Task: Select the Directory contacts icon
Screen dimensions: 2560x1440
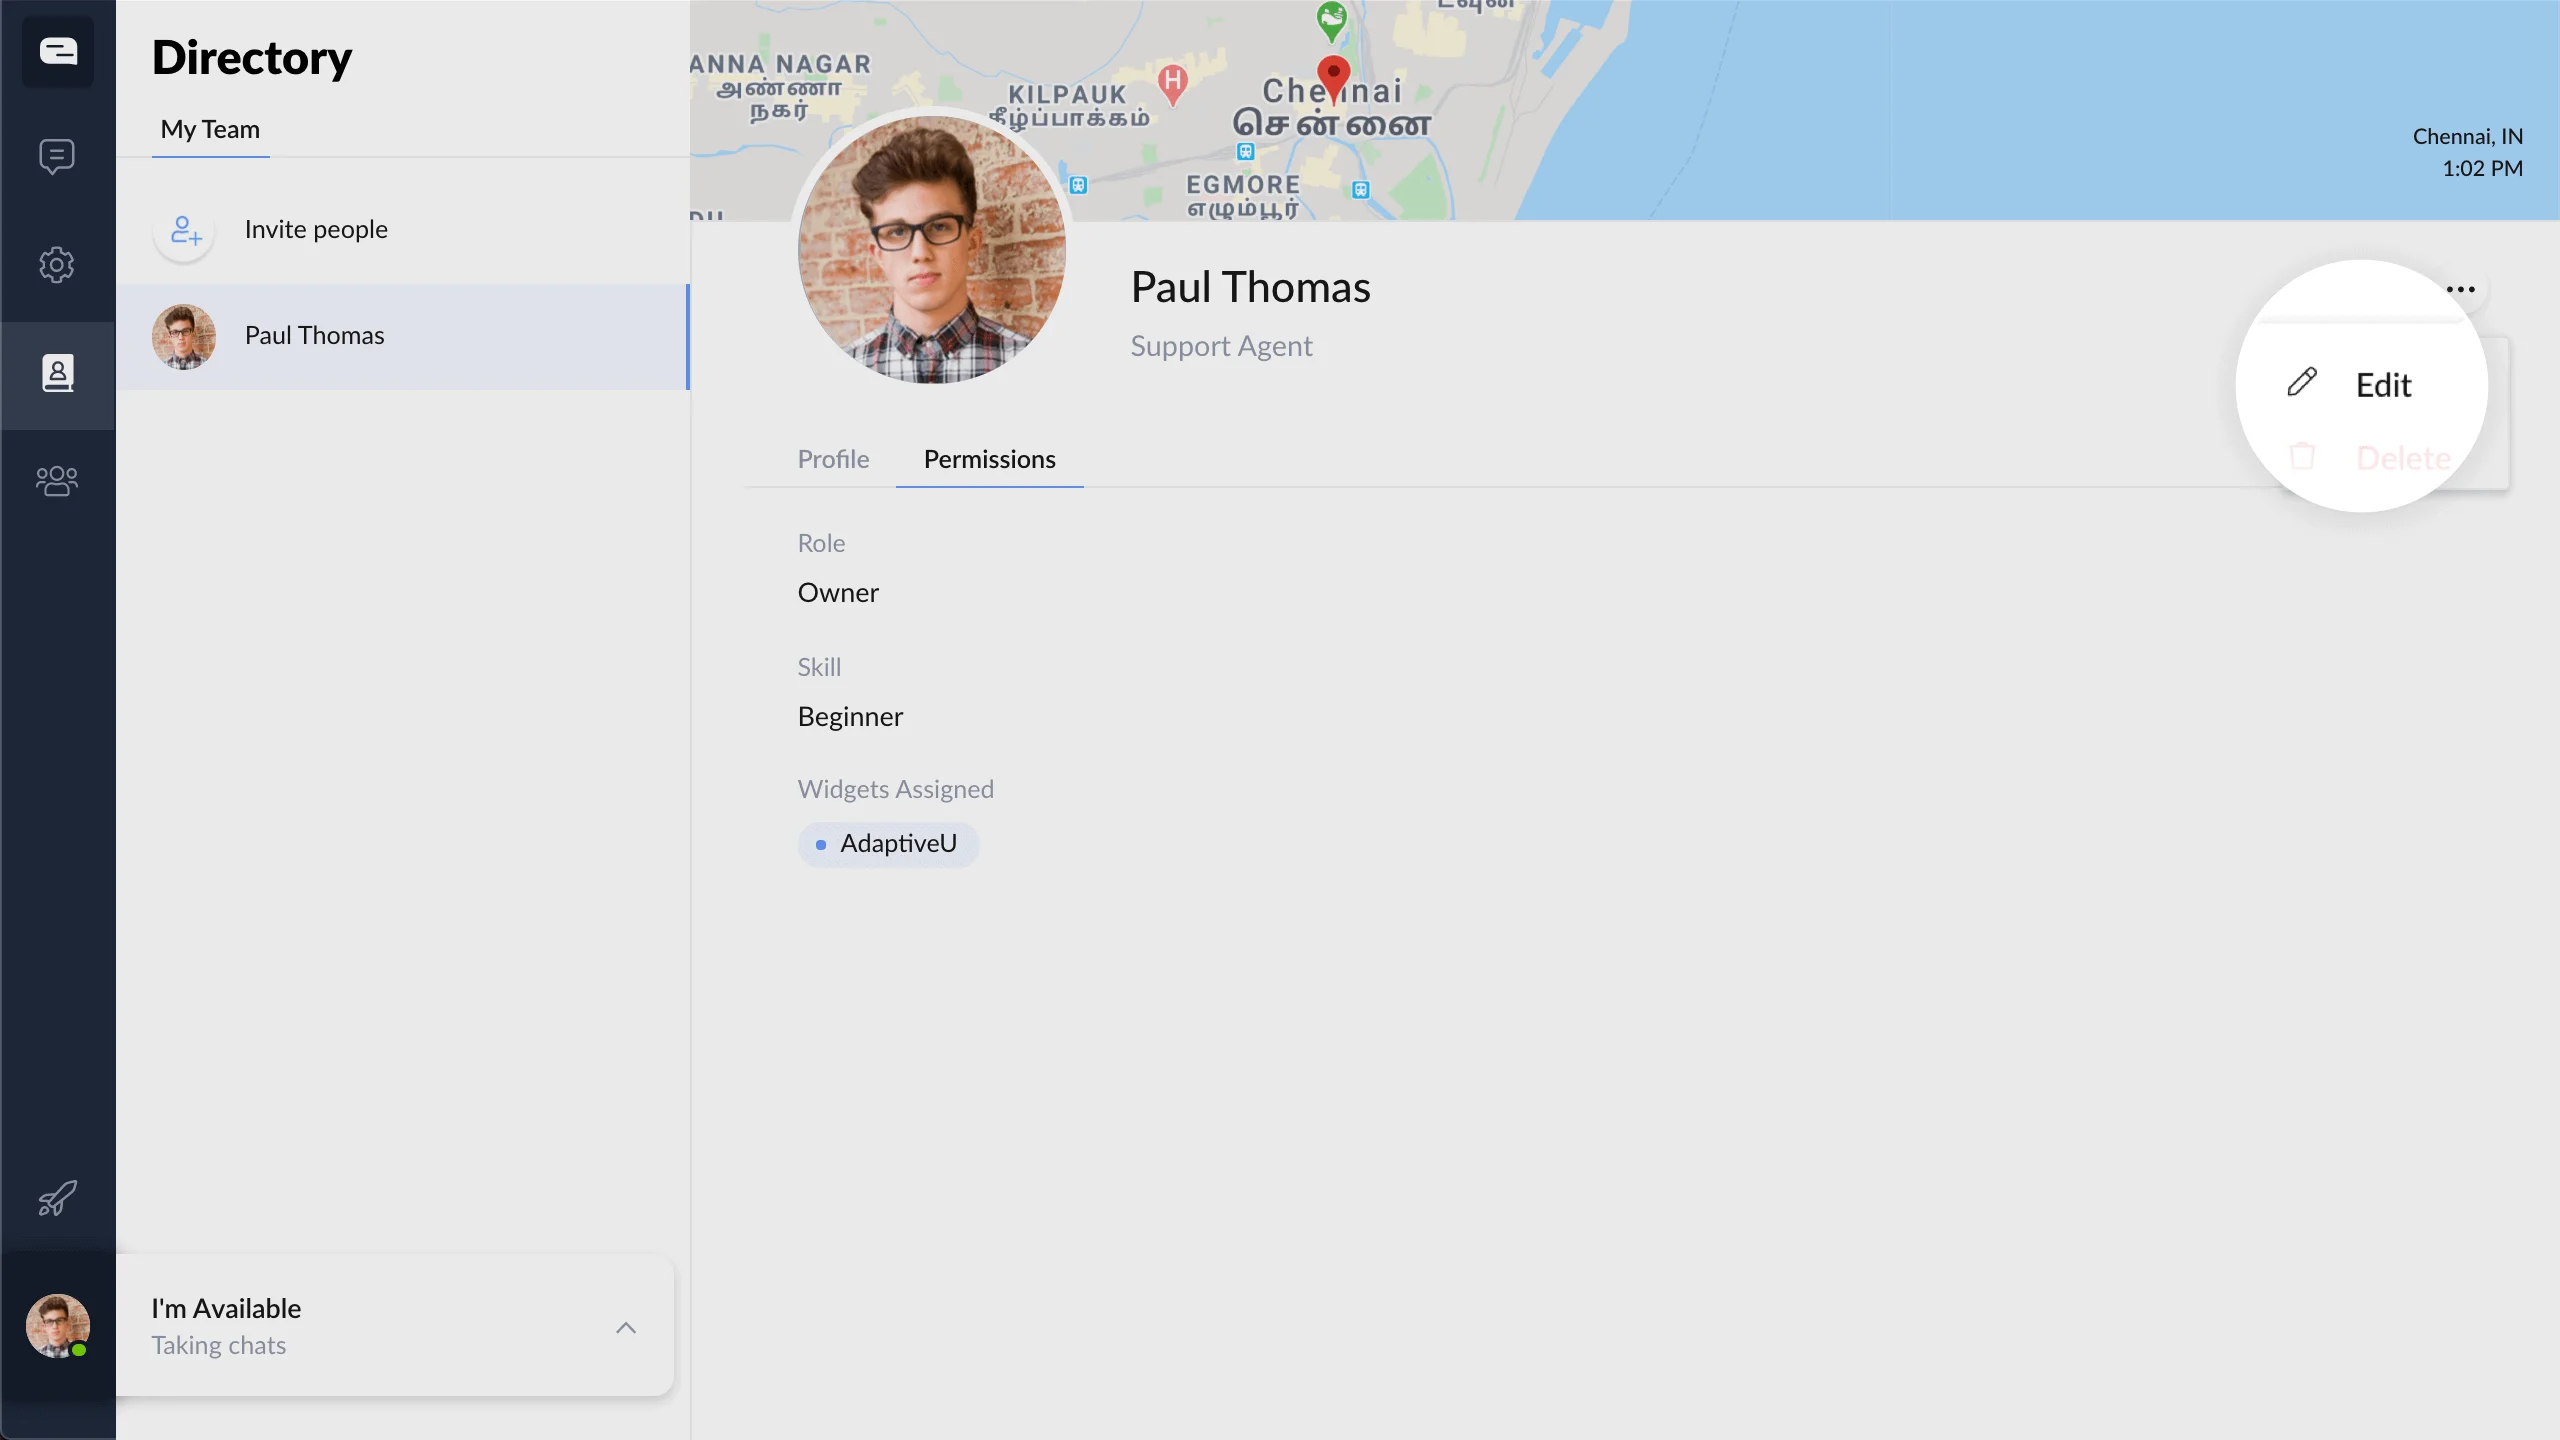Action: coord(57,374)
